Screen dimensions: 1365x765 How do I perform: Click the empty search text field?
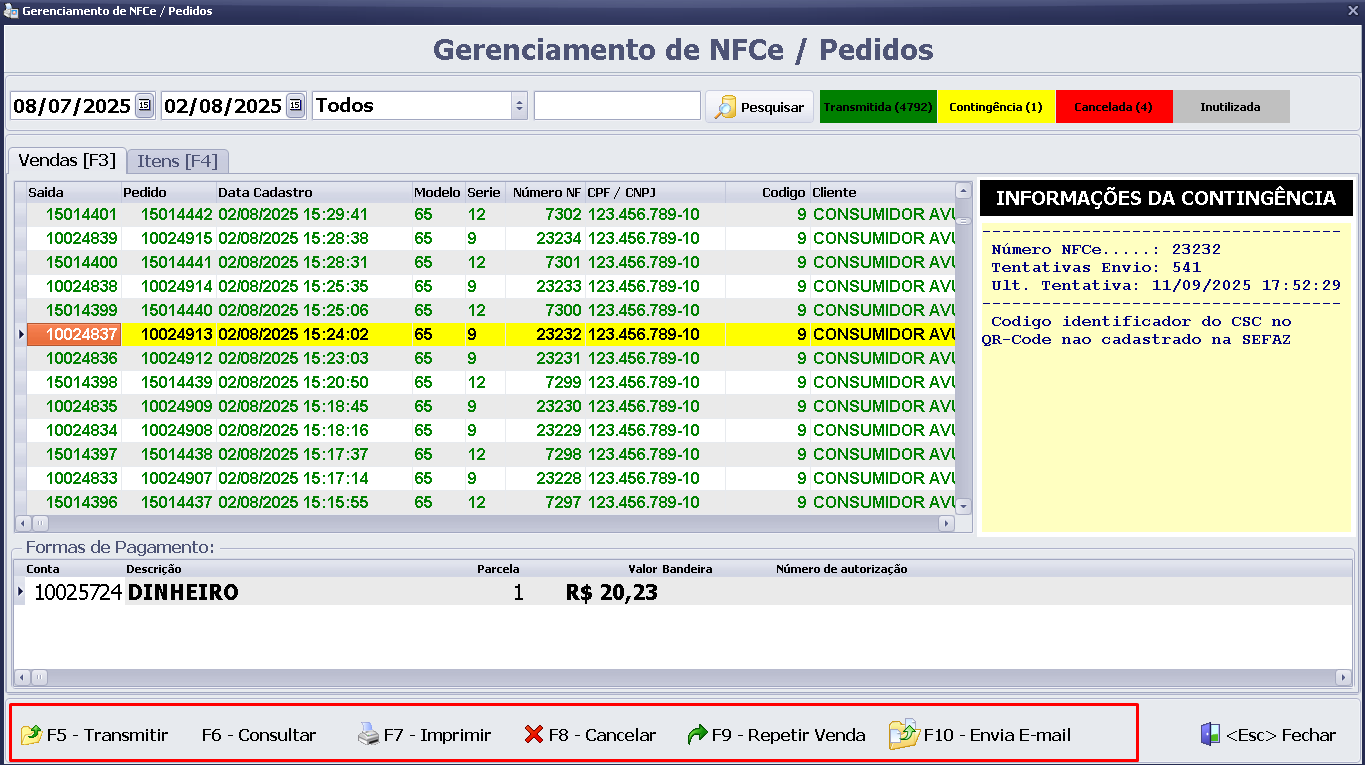[617, 105]
